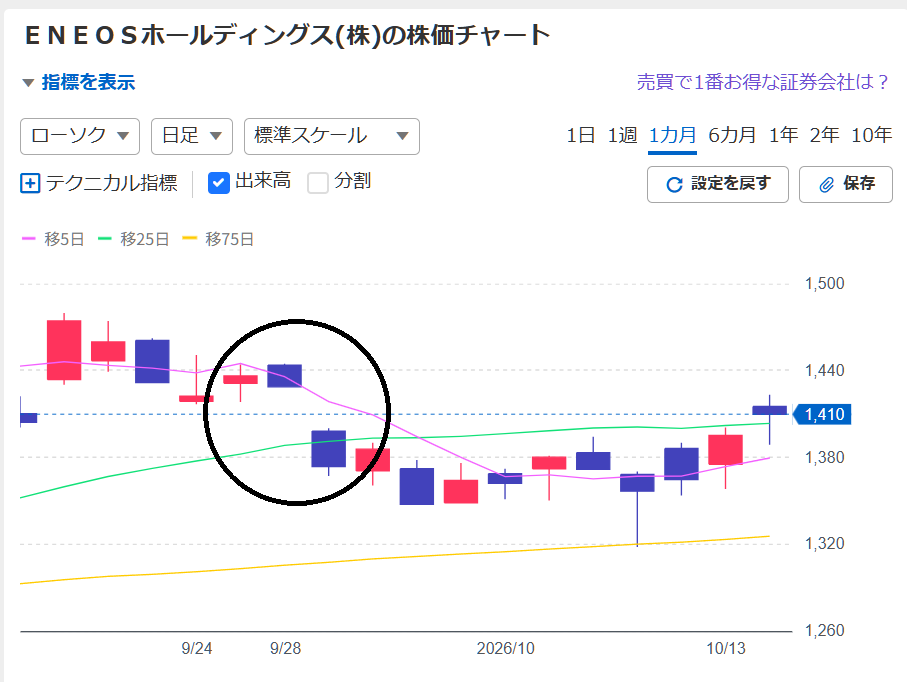Click the 設定を戻す reset button
Image resolution: width=907 pixels, height=682 pixels.
[718, 185]
